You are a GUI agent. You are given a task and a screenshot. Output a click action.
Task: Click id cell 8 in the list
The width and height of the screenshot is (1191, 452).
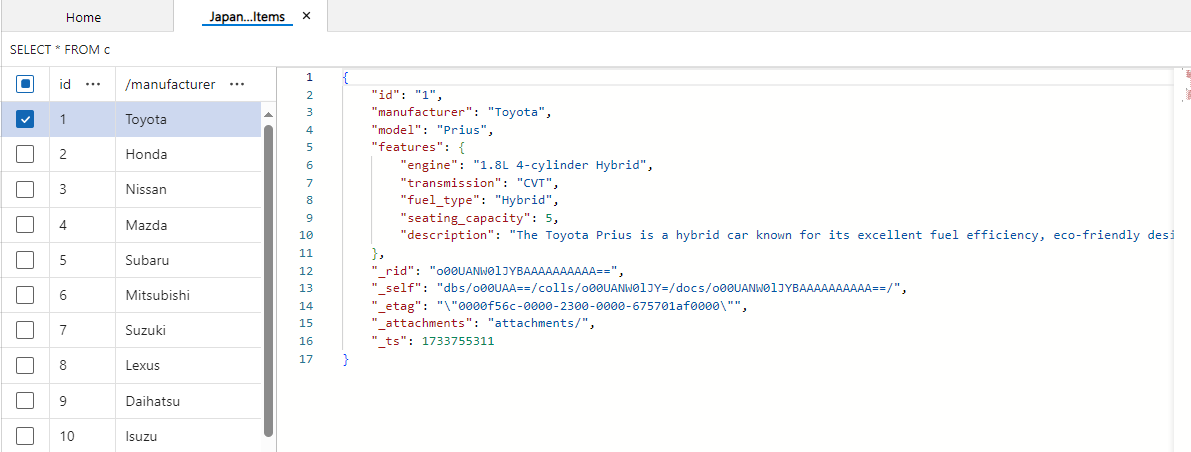(83, 365)
